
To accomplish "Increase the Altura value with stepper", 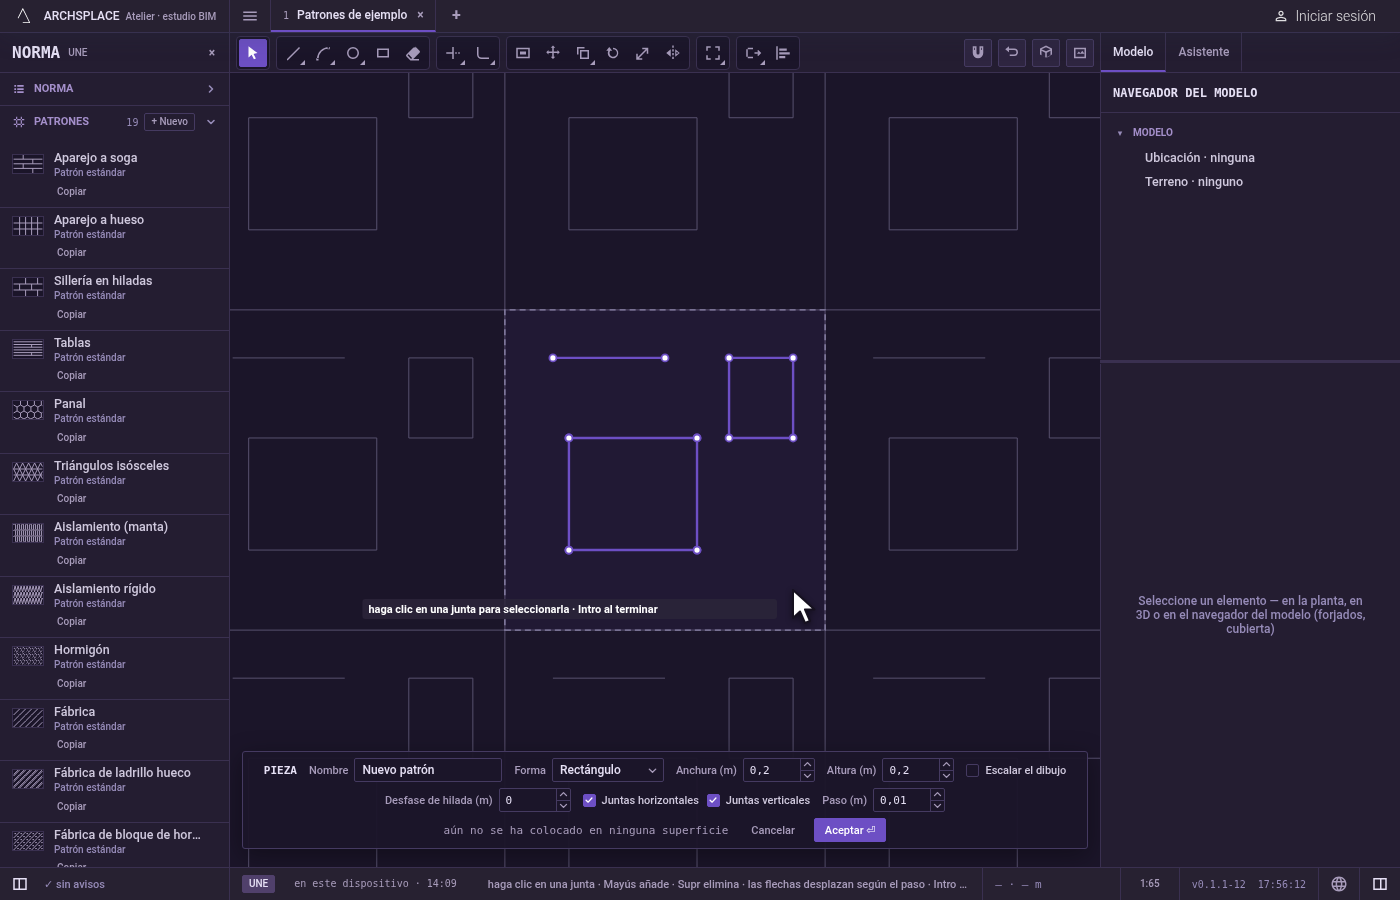I will coord(946,765).
